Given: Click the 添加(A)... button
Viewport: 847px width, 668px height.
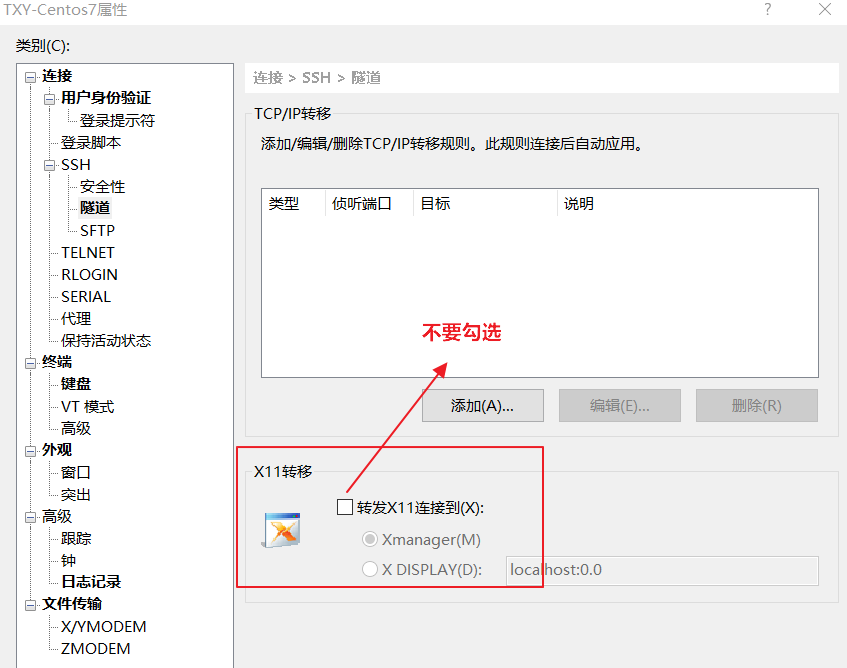Looking at the screenshot, I should [482, 406].
